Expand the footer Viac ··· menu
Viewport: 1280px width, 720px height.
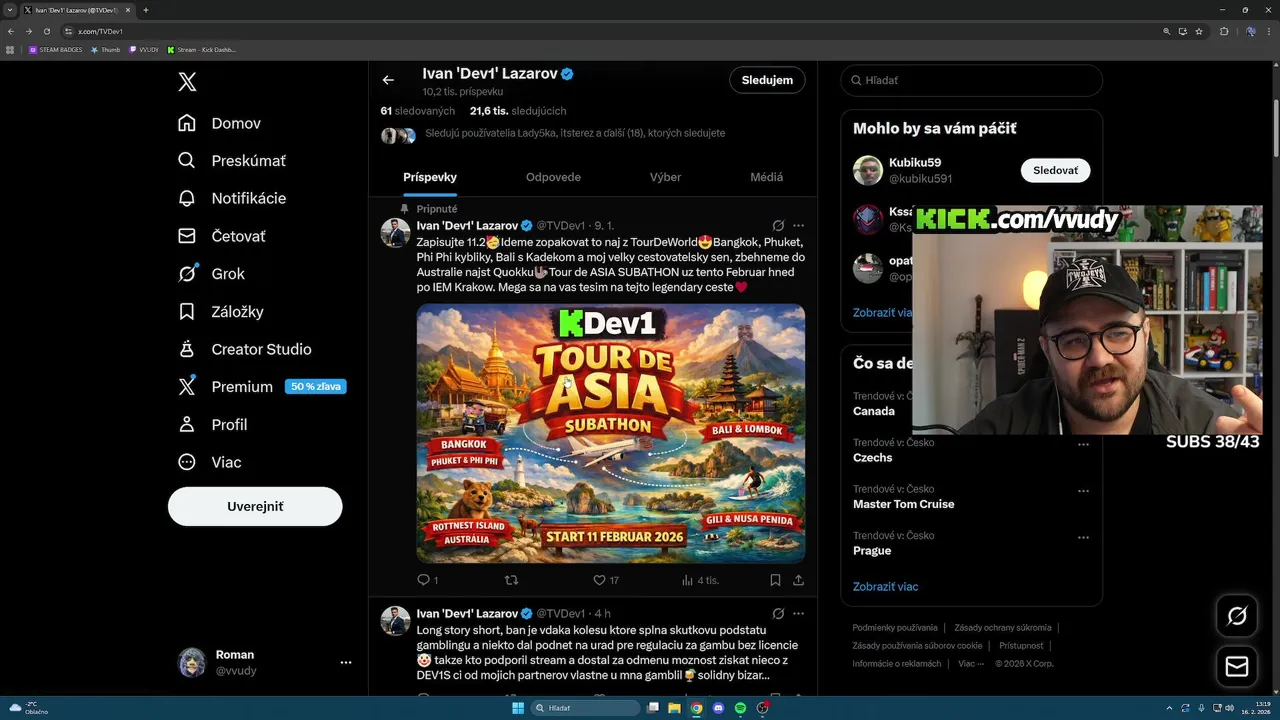[x=971, y=663]
